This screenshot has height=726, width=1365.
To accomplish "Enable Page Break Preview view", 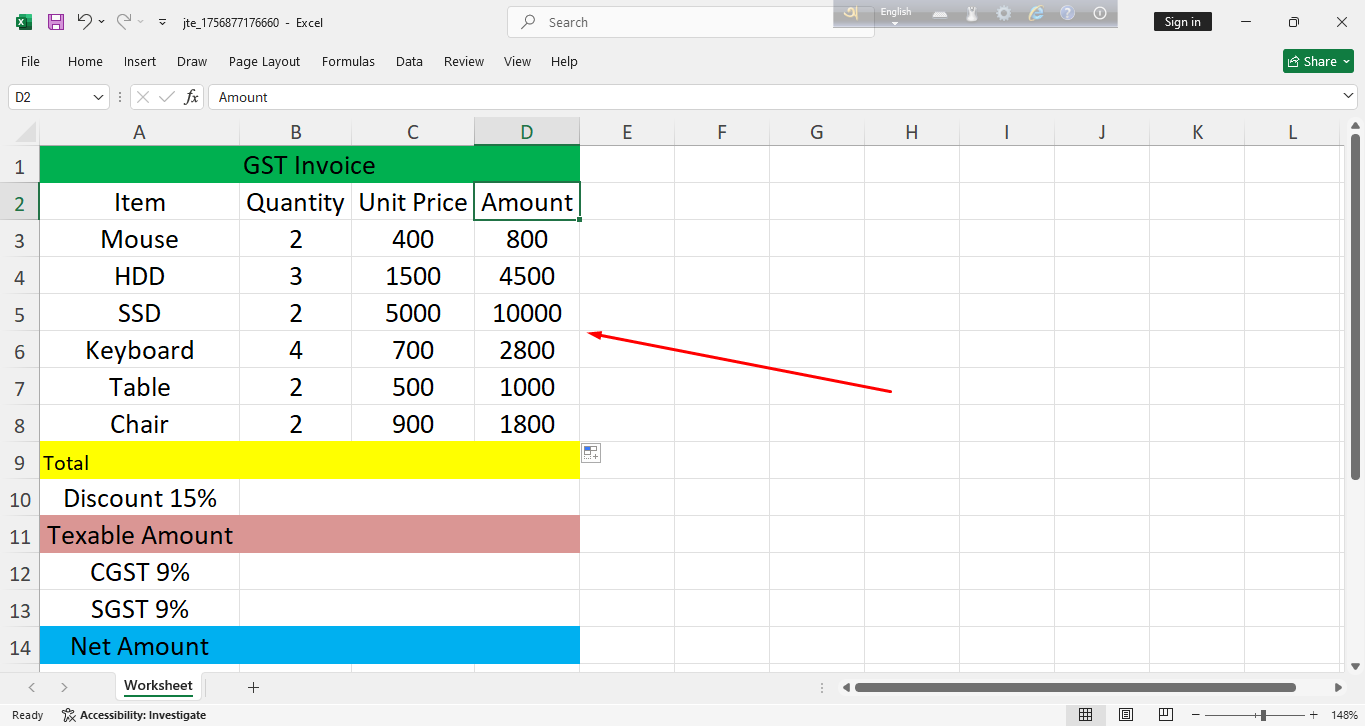I will 1166,715.
